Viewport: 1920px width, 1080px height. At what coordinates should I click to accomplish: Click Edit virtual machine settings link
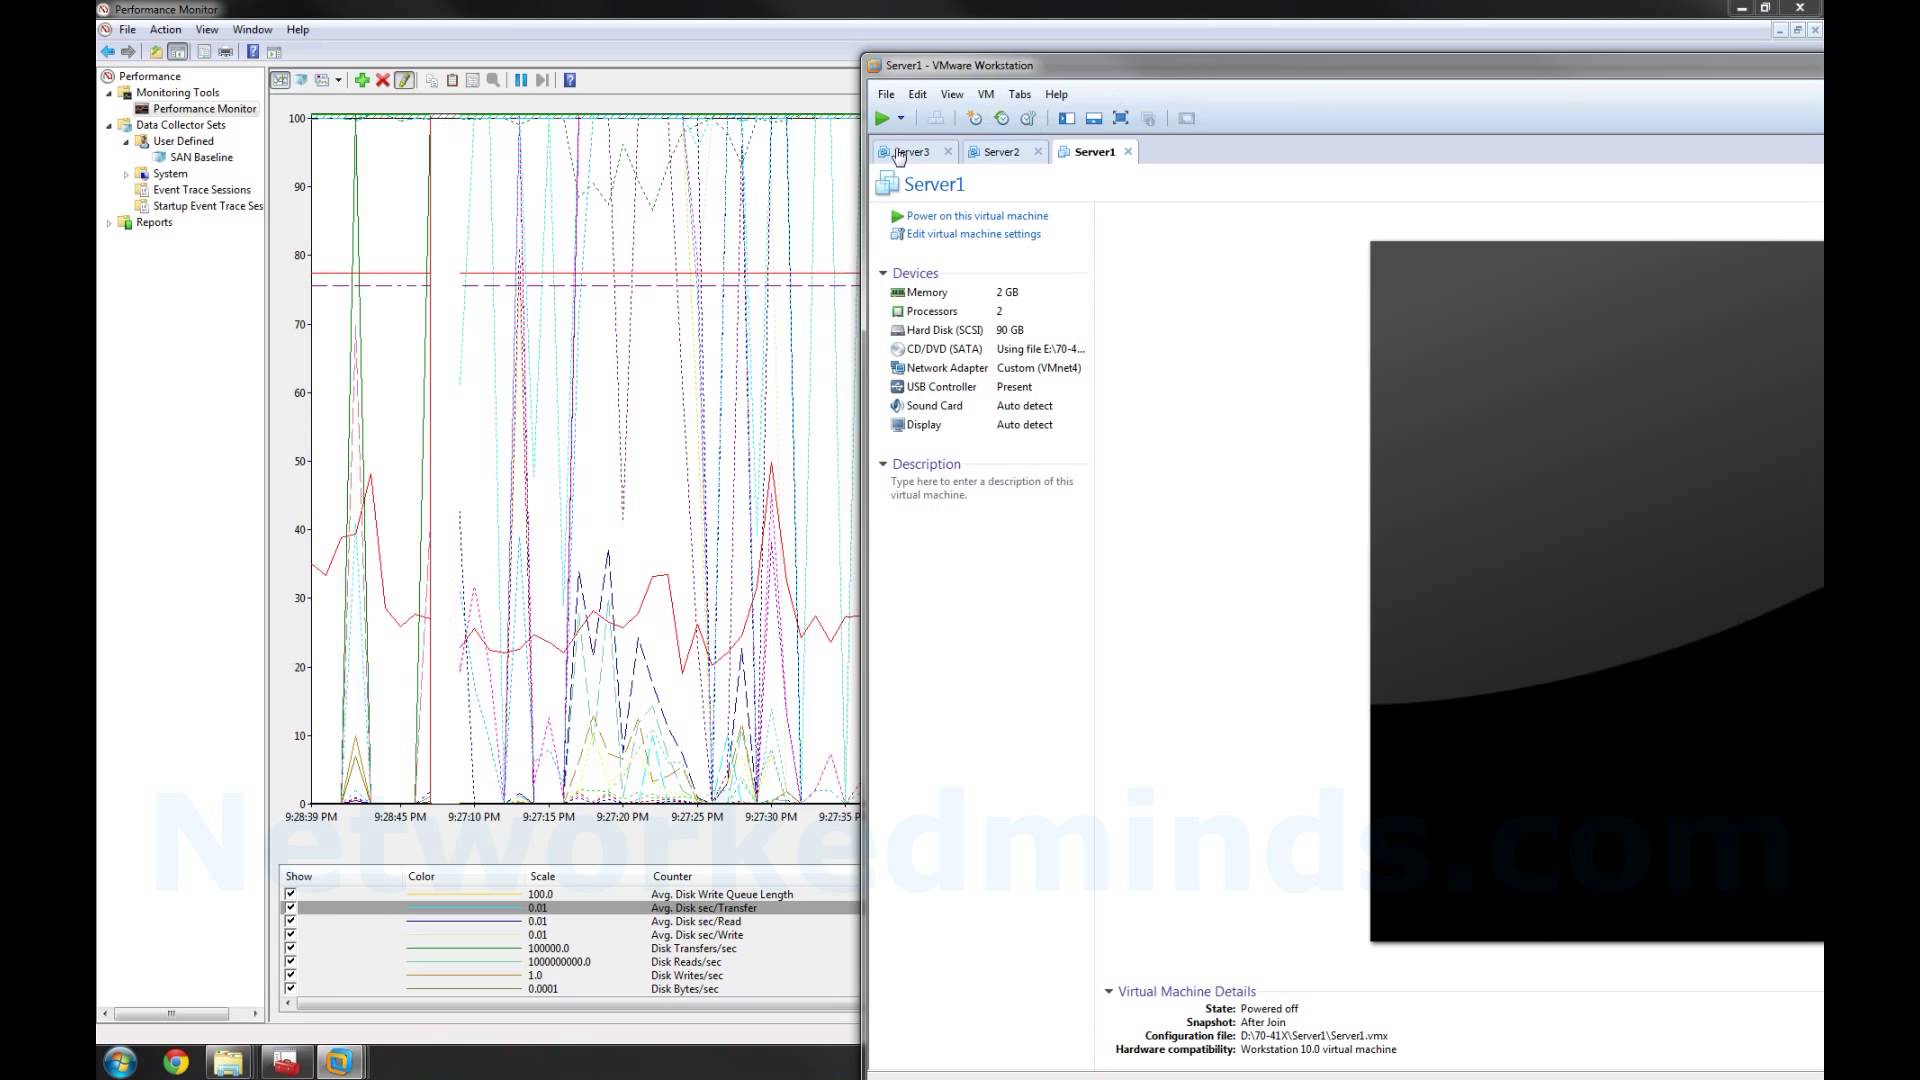tap(973, 234)
